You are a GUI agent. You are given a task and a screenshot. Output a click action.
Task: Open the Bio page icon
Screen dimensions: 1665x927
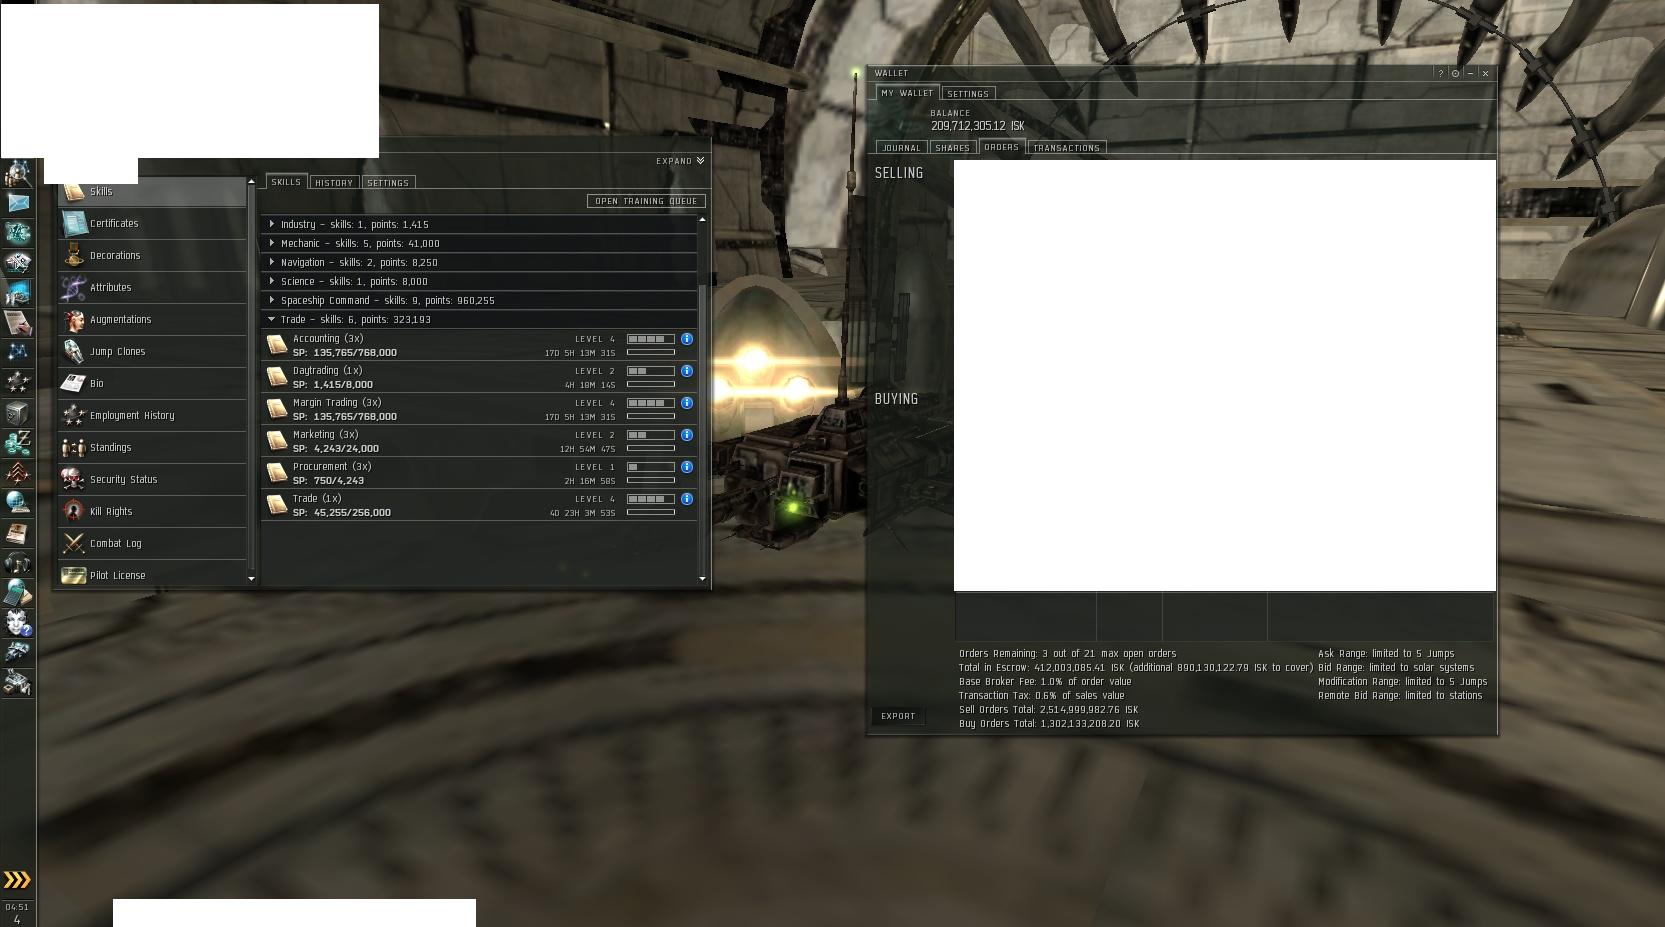[x=74, y=384]
